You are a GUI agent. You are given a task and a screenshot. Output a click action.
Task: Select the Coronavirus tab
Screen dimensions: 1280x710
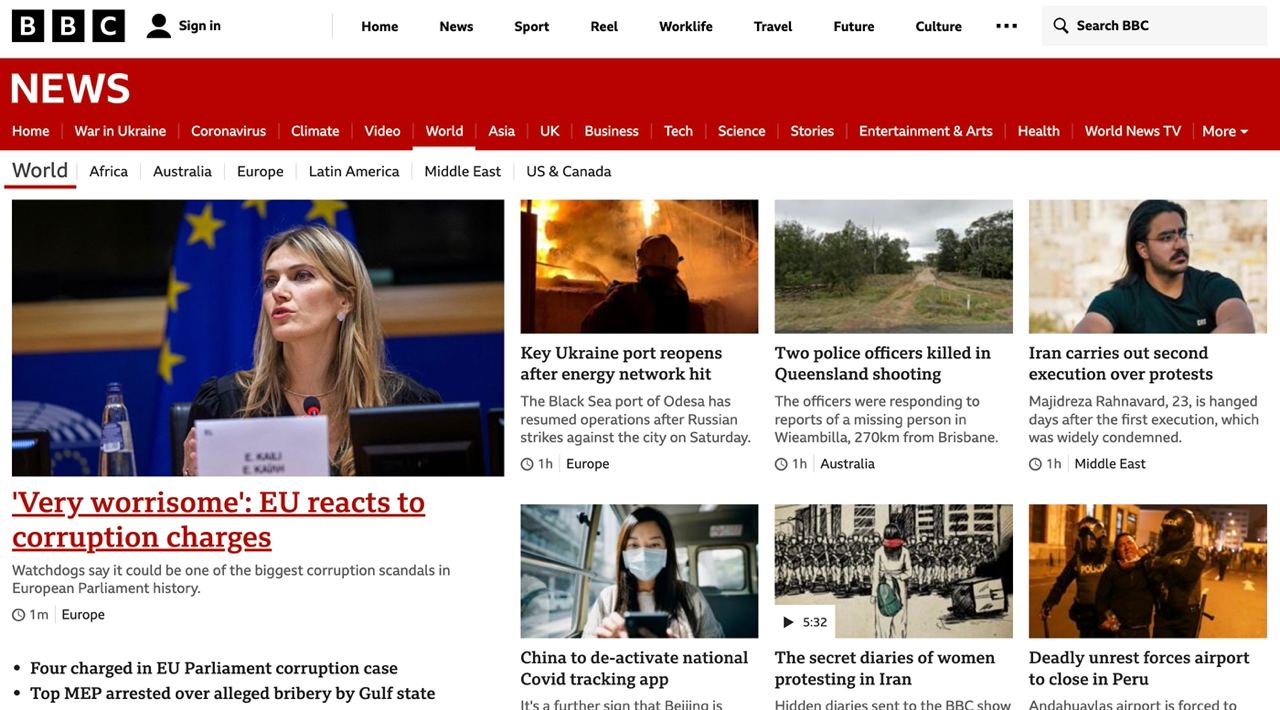click(228, 131)
